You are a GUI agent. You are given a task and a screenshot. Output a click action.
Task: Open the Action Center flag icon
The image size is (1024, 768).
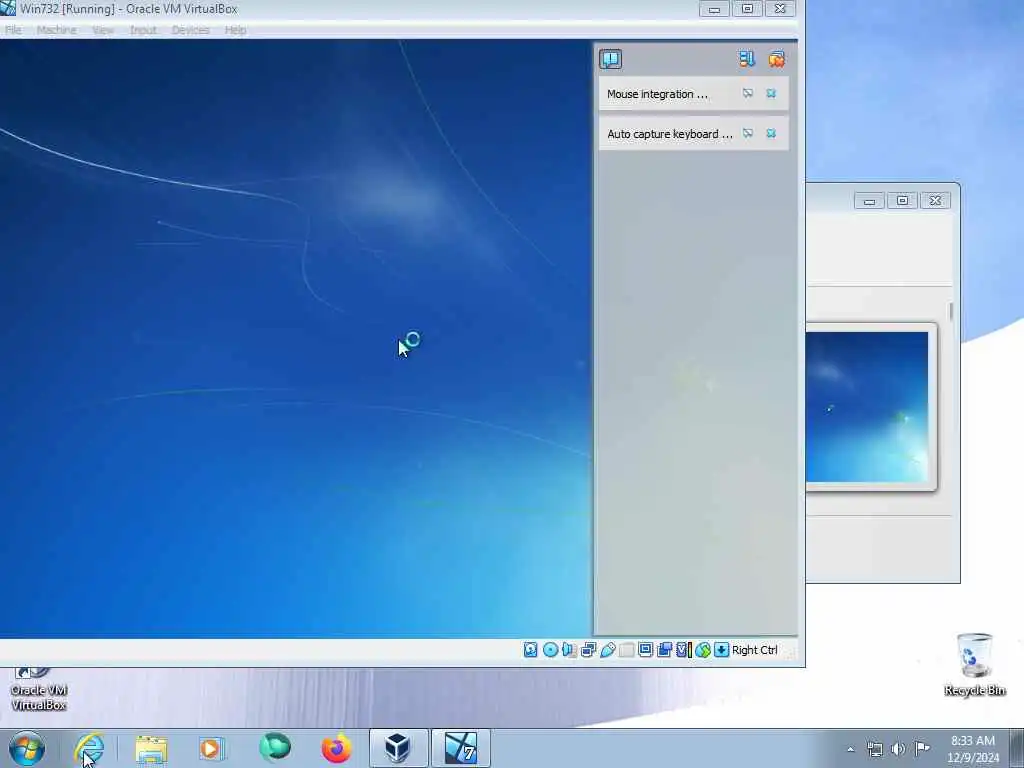click(x=922, y=749)
